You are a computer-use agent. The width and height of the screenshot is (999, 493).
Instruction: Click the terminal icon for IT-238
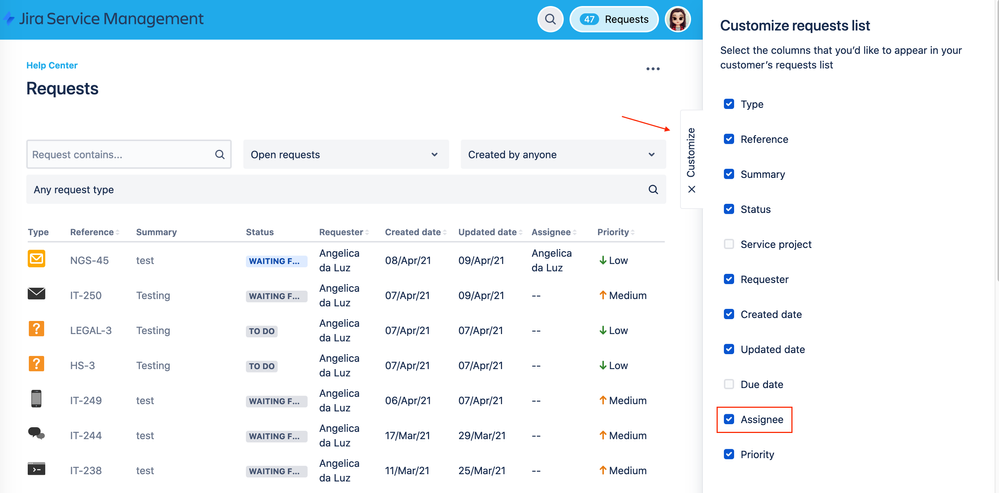[x=36, y=469]
